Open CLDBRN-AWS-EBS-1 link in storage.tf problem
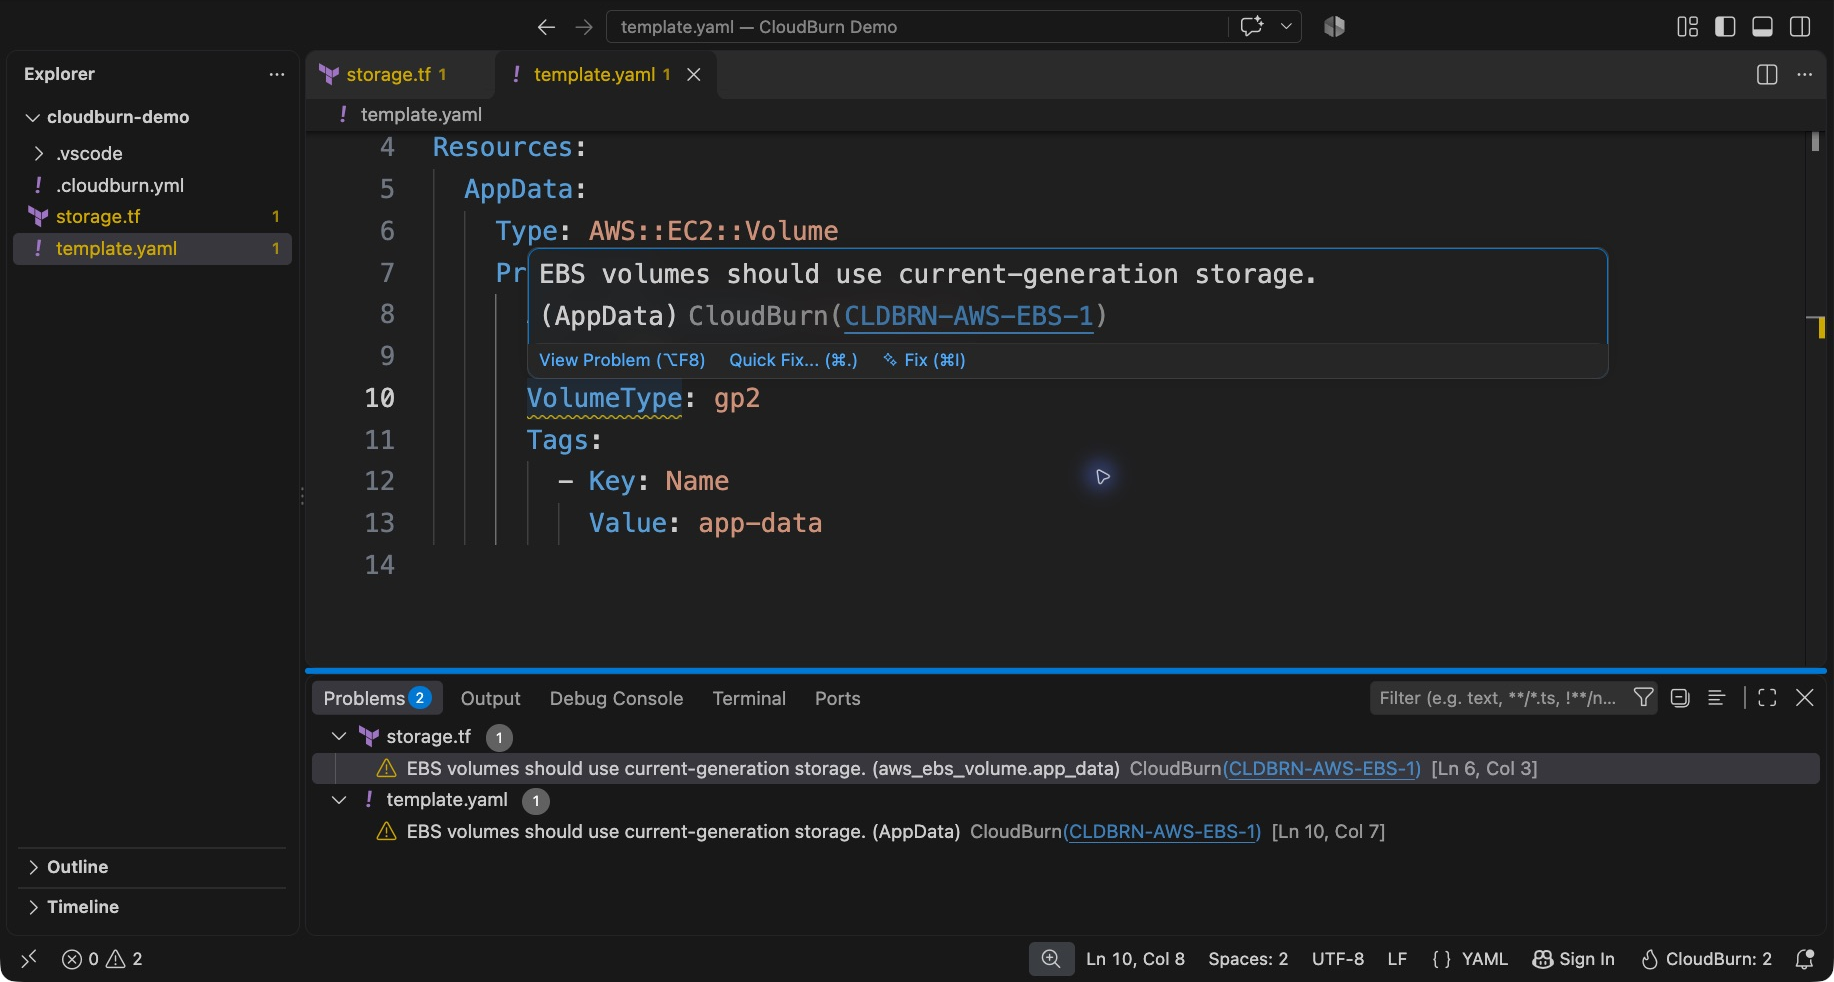 1321,768
